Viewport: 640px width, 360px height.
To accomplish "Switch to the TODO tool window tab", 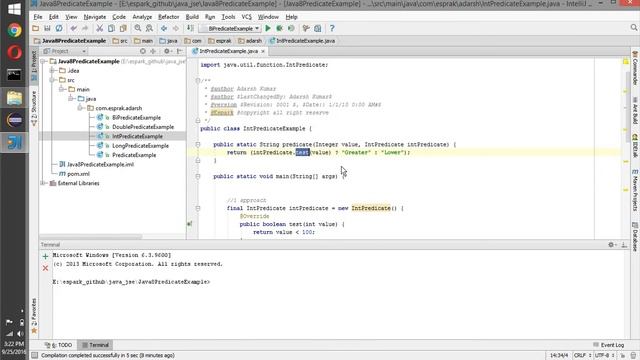I will point(59,345).
